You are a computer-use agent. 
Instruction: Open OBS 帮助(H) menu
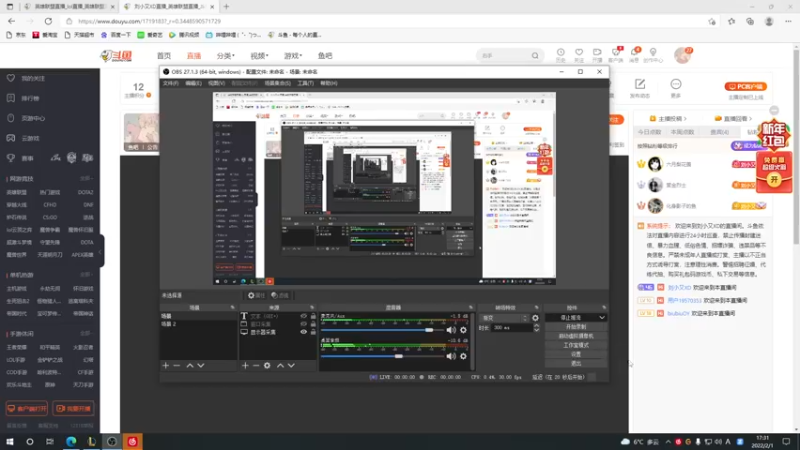coord(329,83)
